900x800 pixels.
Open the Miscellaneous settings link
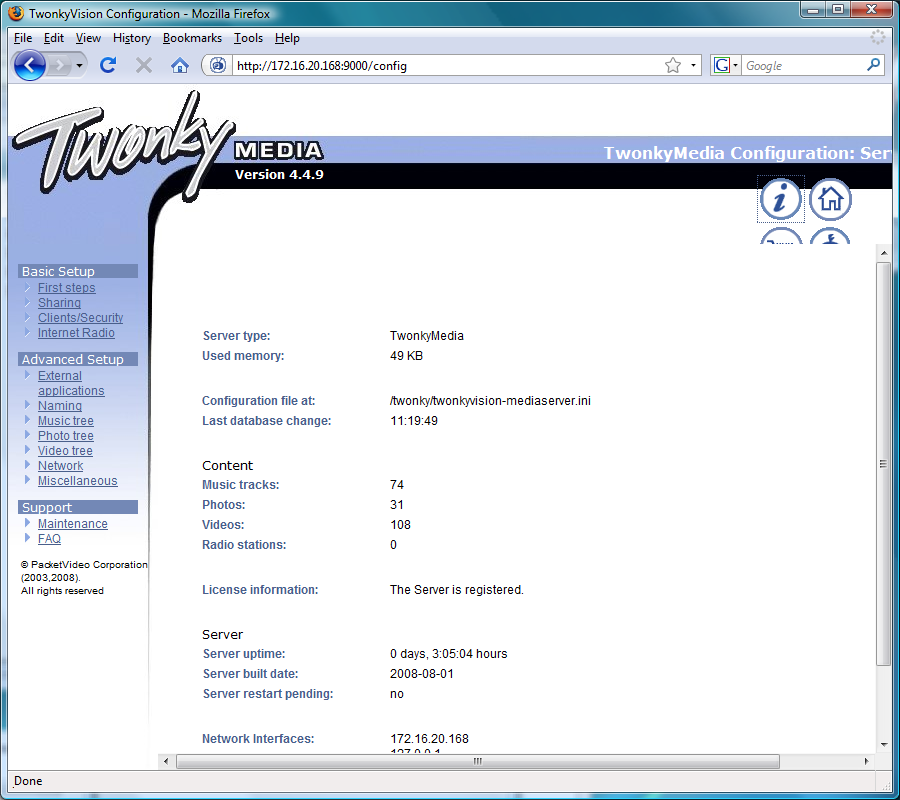tap(77, 480)
